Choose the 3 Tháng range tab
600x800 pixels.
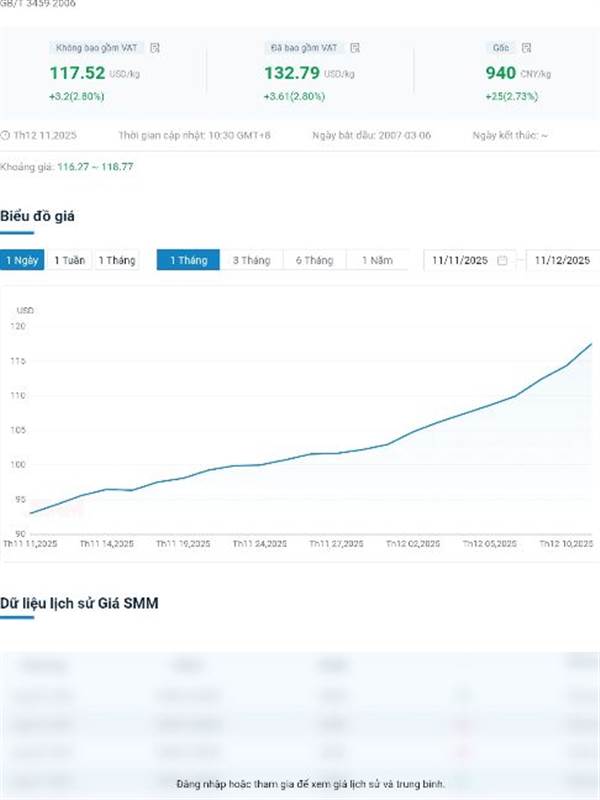[x=251, y=260]
